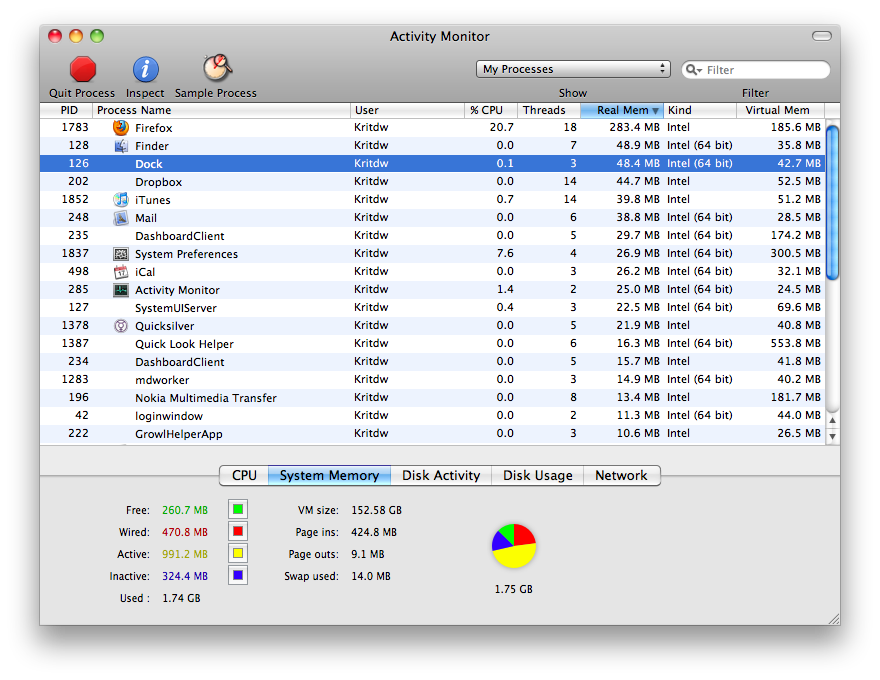The height and width of the screenshot is (680, 880).
Task: Open the My Processes dropdown
Action: [573, 69]
